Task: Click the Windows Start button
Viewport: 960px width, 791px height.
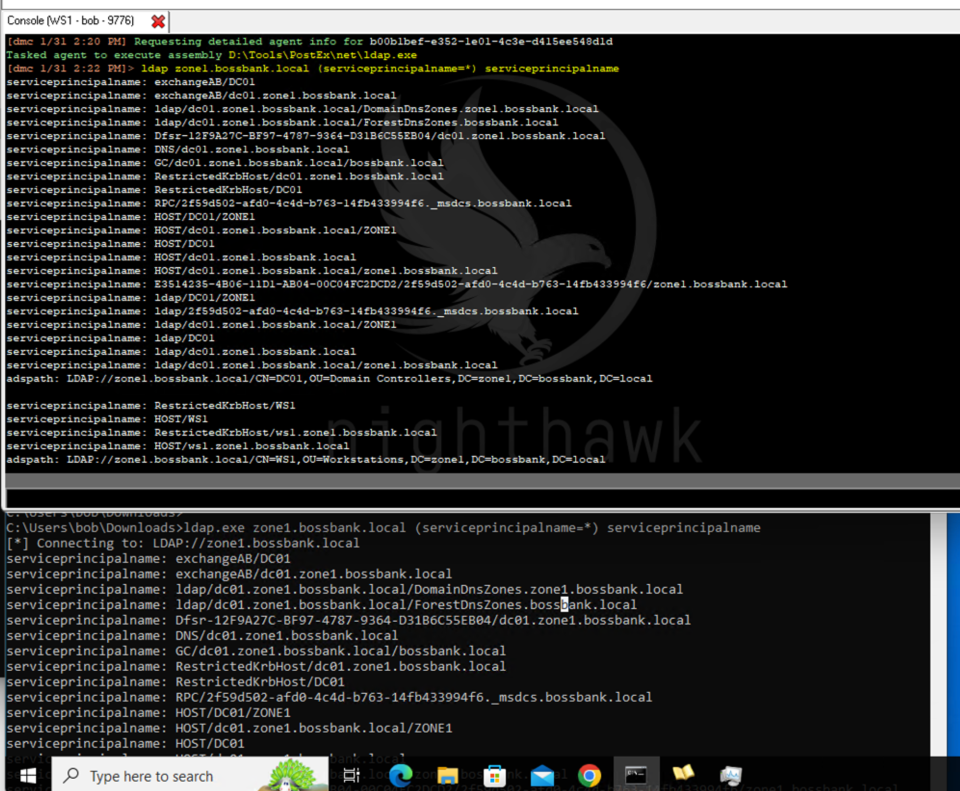Action: click(x=27, y=775)
